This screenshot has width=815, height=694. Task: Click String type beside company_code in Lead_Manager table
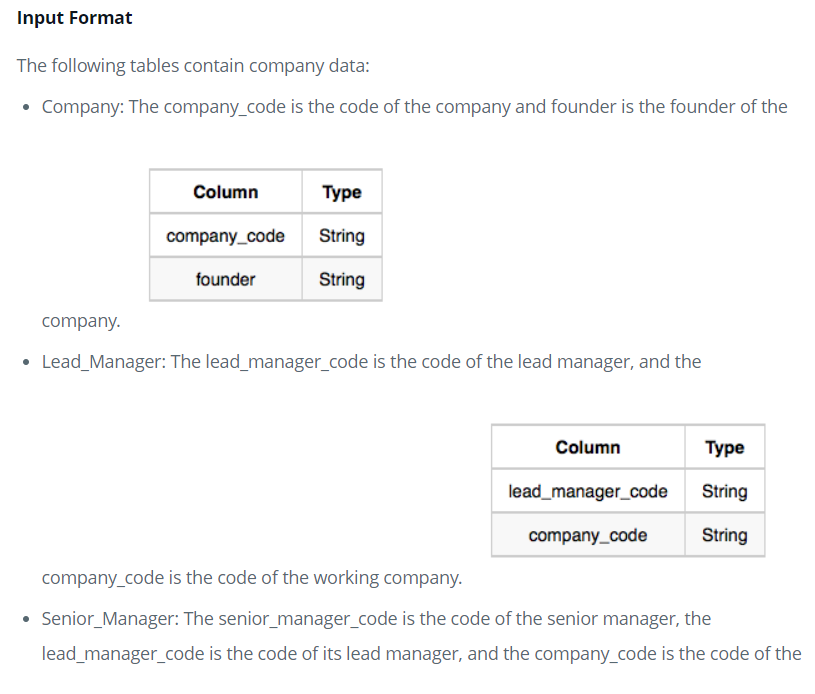(x=725, y=535)
